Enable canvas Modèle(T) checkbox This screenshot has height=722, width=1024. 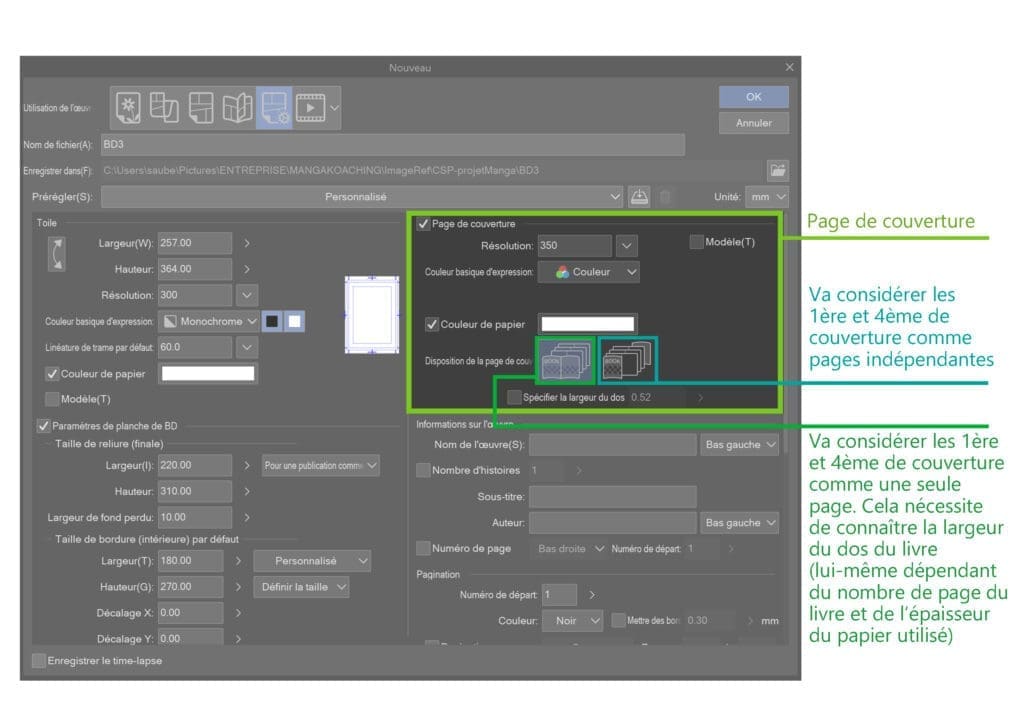point(52,399)
